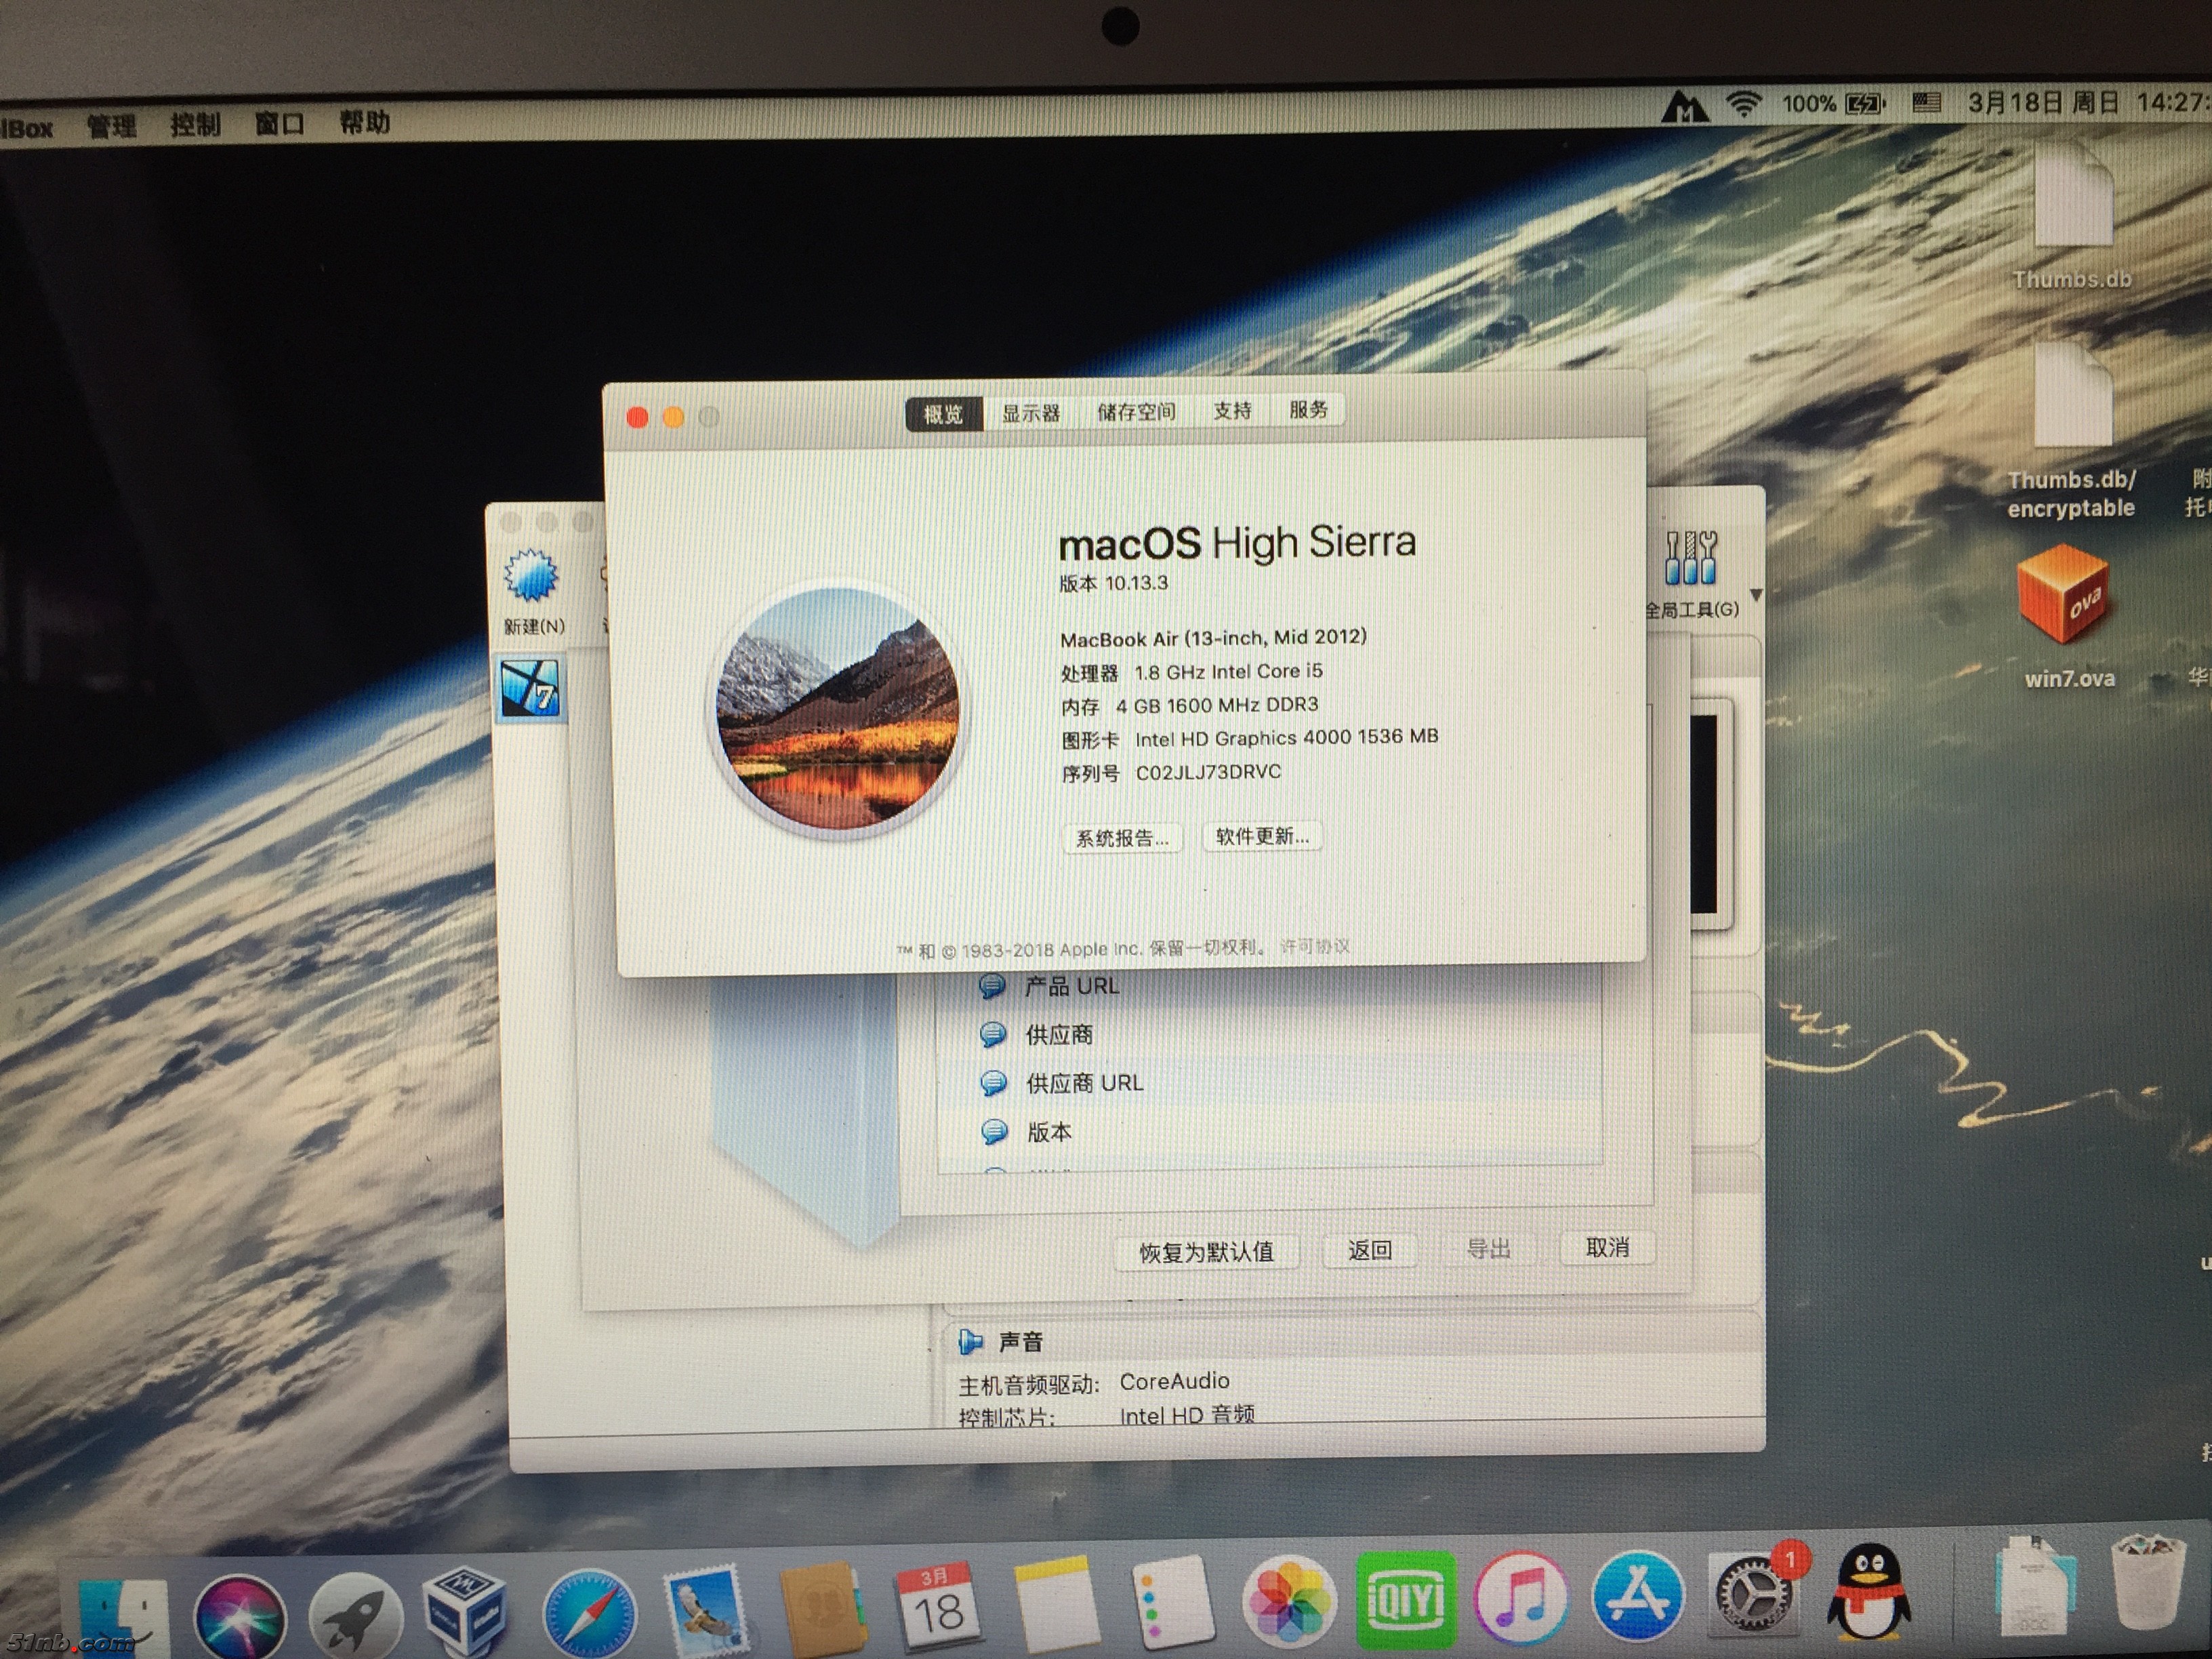Launch Siri from the dock
2212x1659 pixels.
click(x=240, y=1617)
